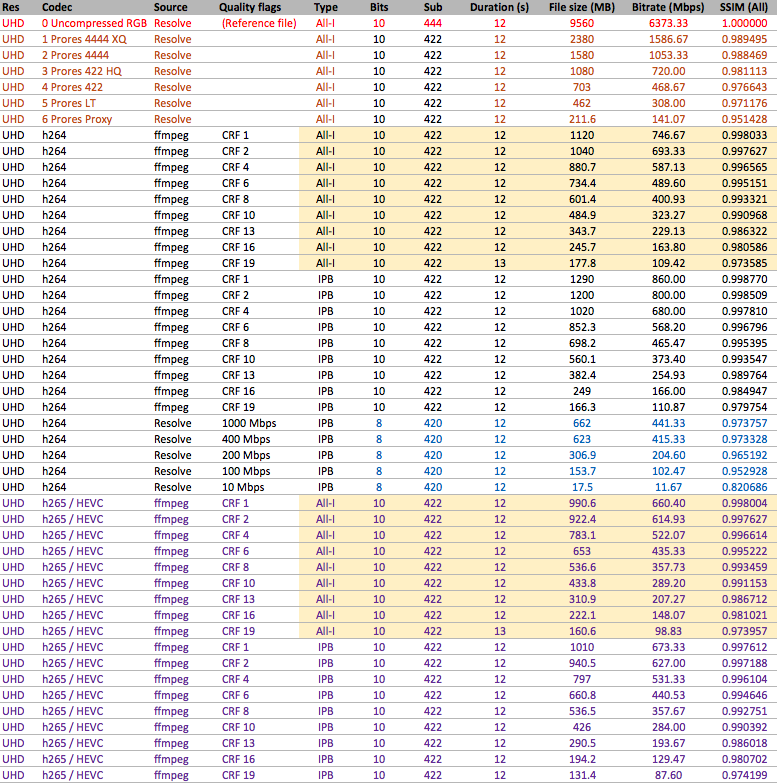
Task: Click the 'SSIM (All)' column header
Action: pyautogui.click(x=744, y=8)
